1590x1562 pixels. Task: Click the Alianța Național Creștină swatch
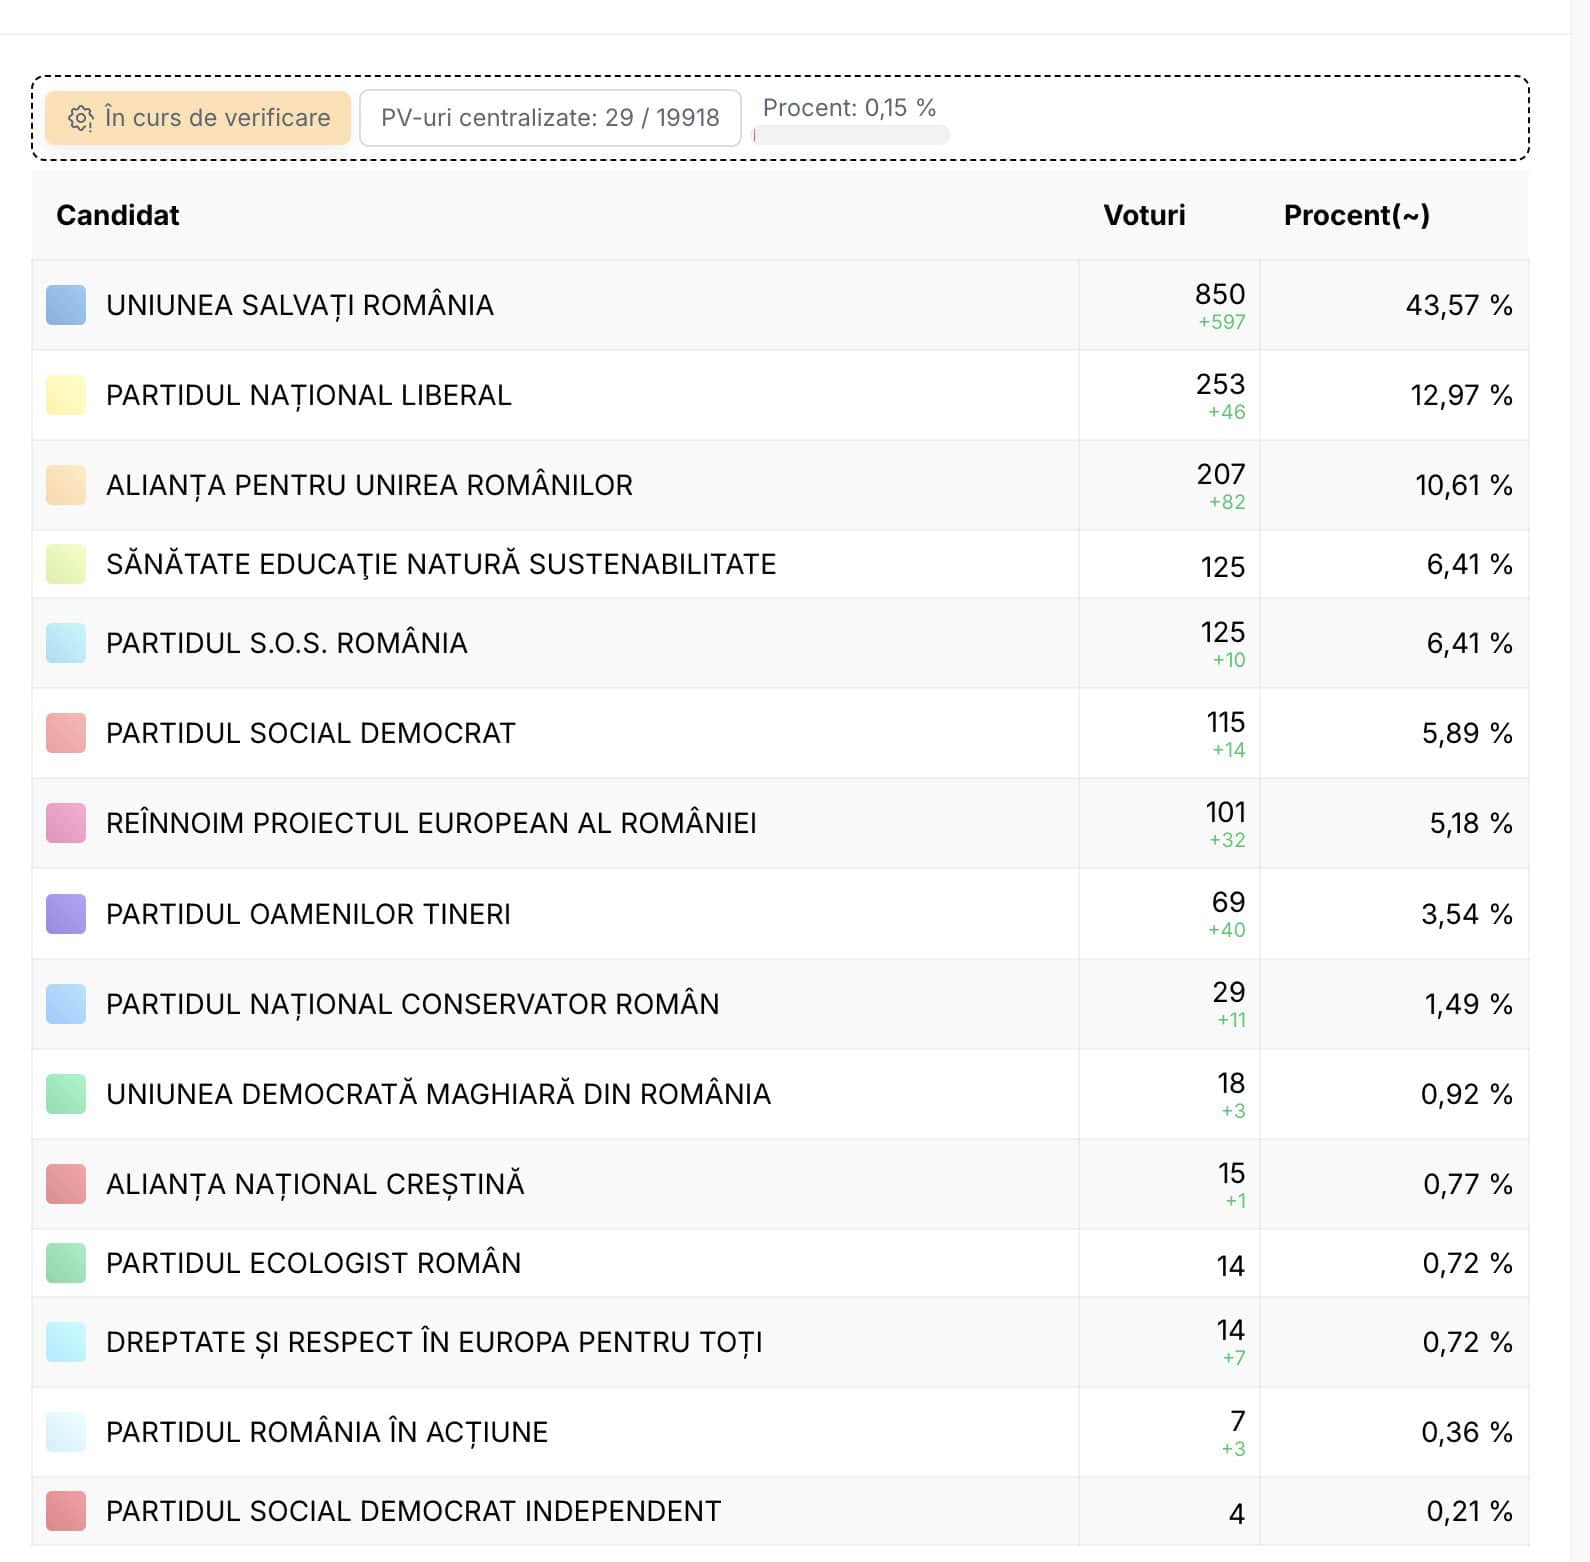tap(66, 1184)
